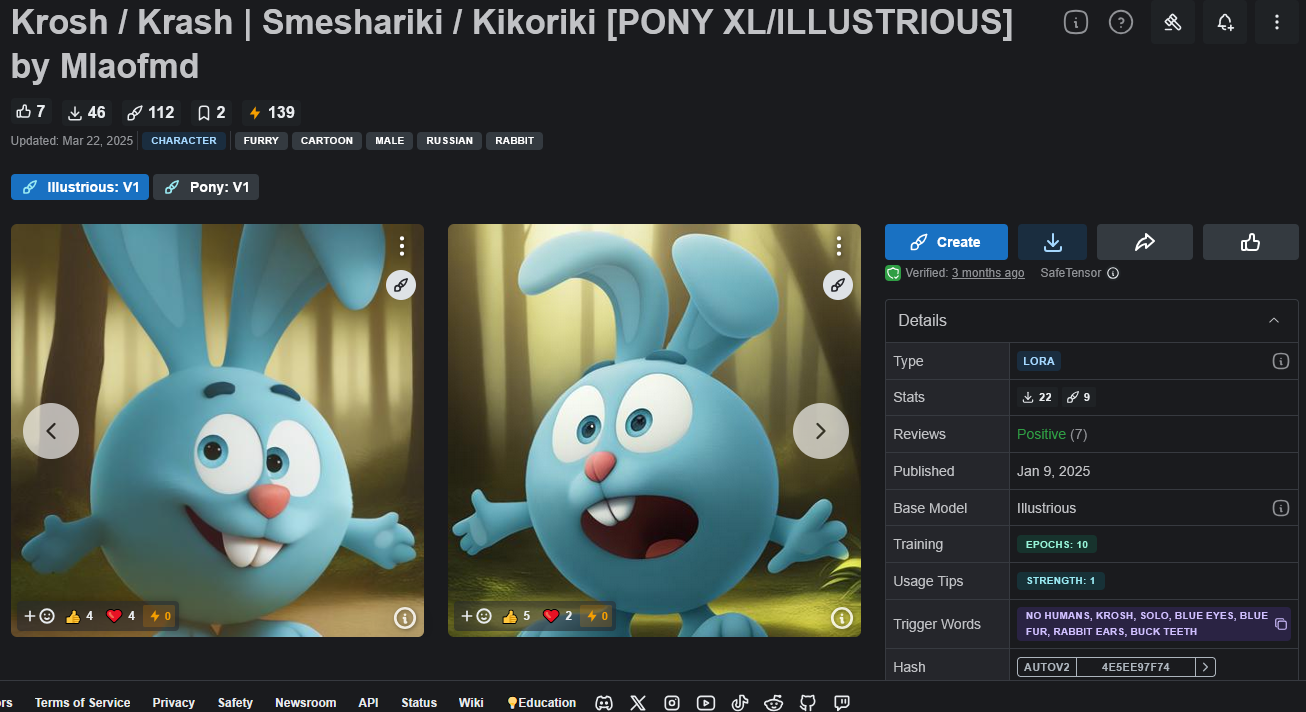Open the X (Twitter) icon in the footer

(638, 703)
